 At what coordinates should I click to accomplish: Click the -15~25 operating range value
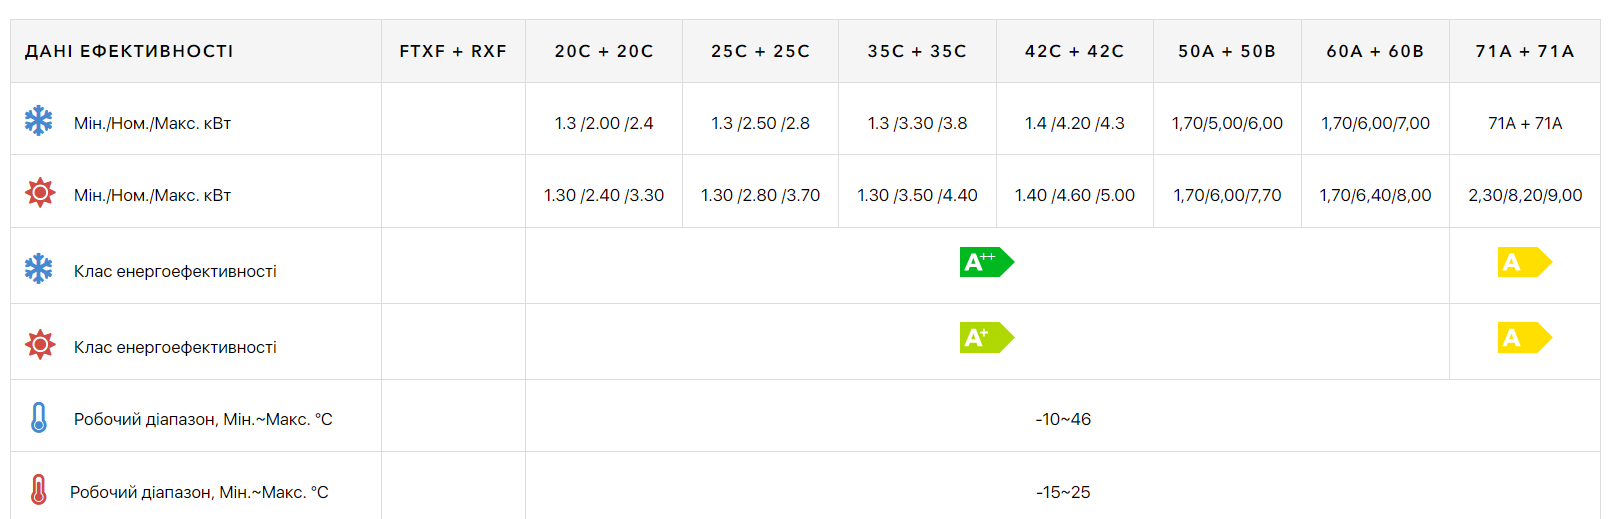[1063, 492]
